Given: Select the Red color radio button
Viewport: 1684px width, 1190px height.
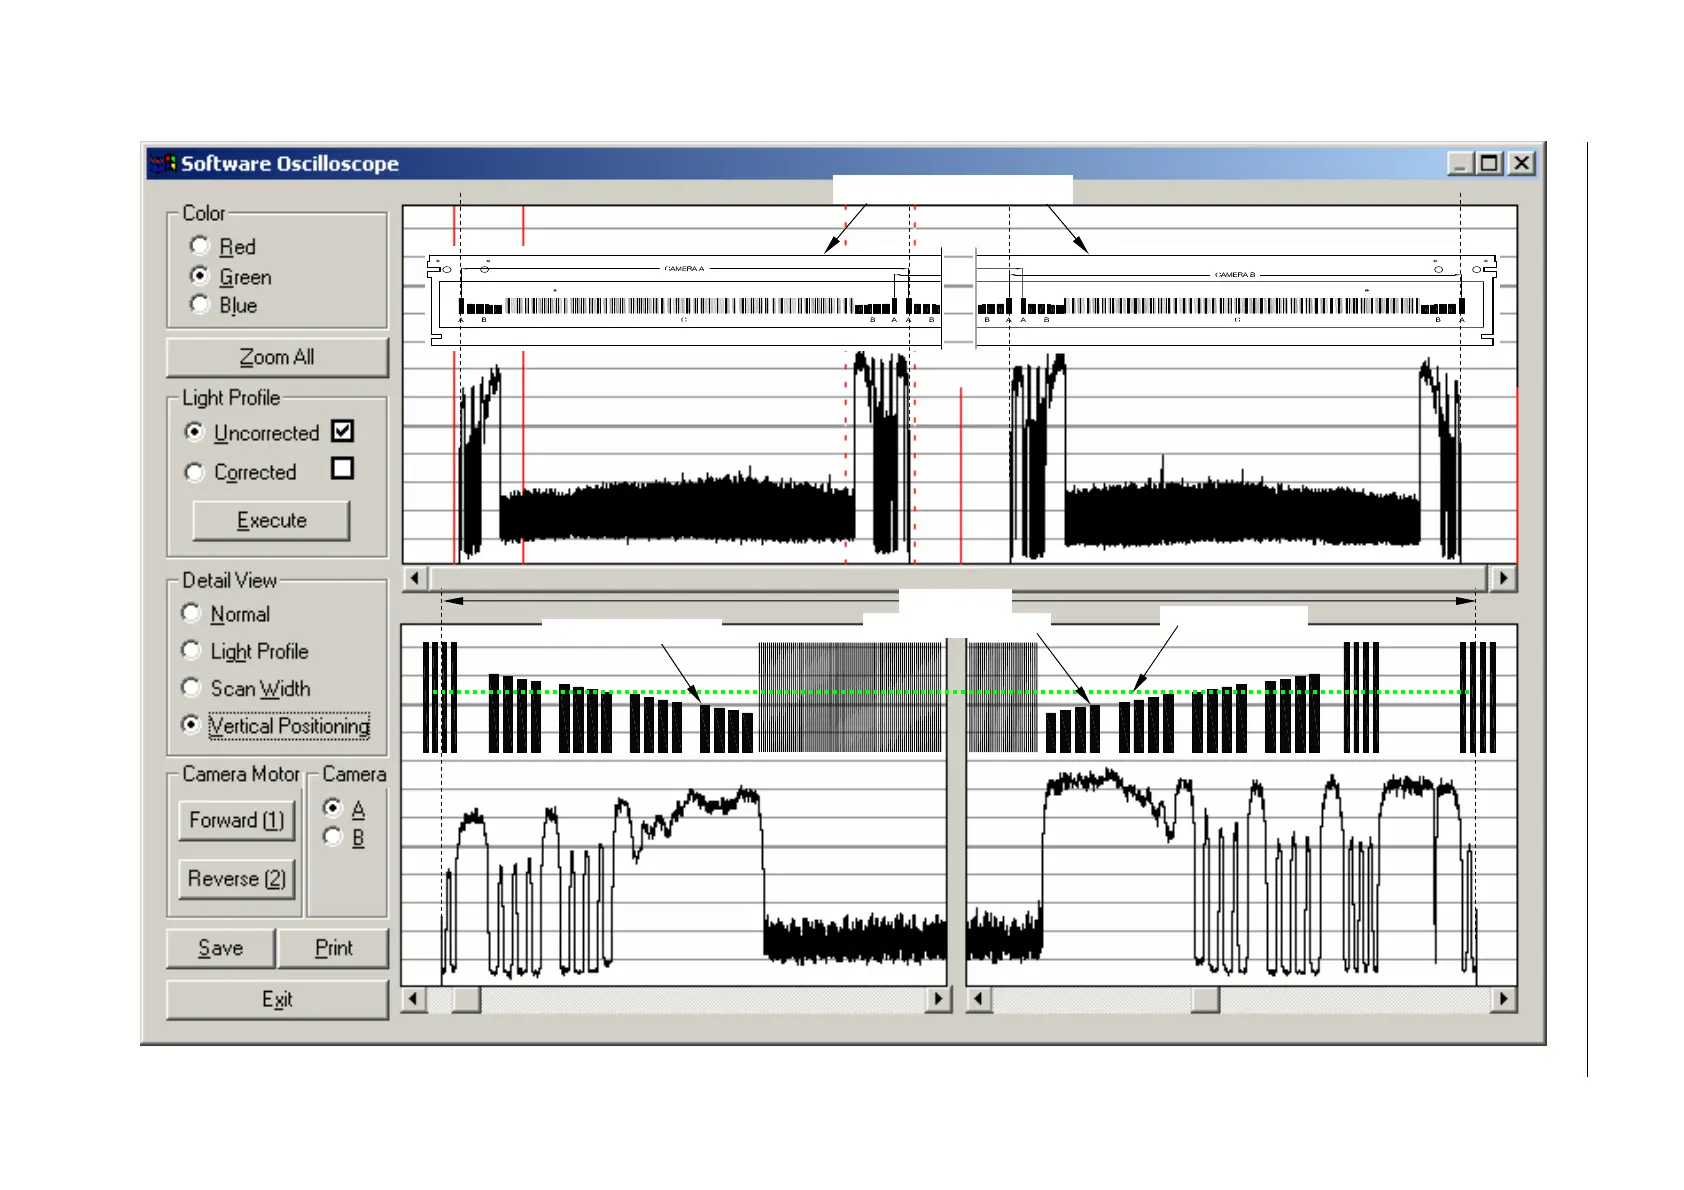Looking at the screenshot, I should [x=200, y=246].
